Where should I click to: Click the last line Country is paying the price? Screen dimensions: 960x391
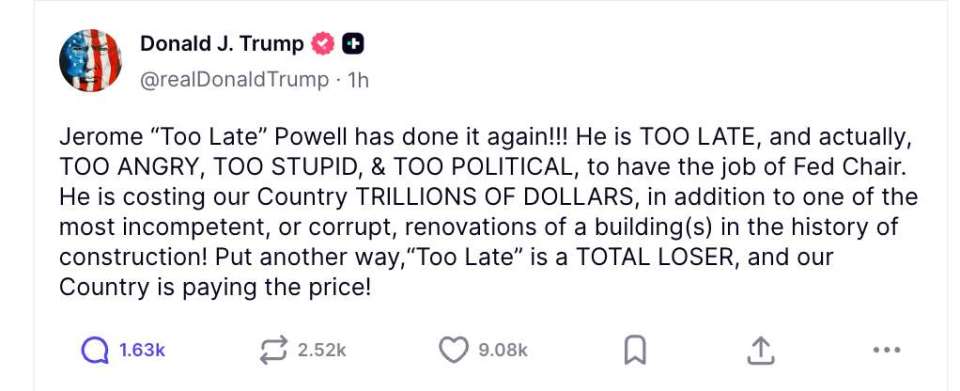[x=216, y=287]
